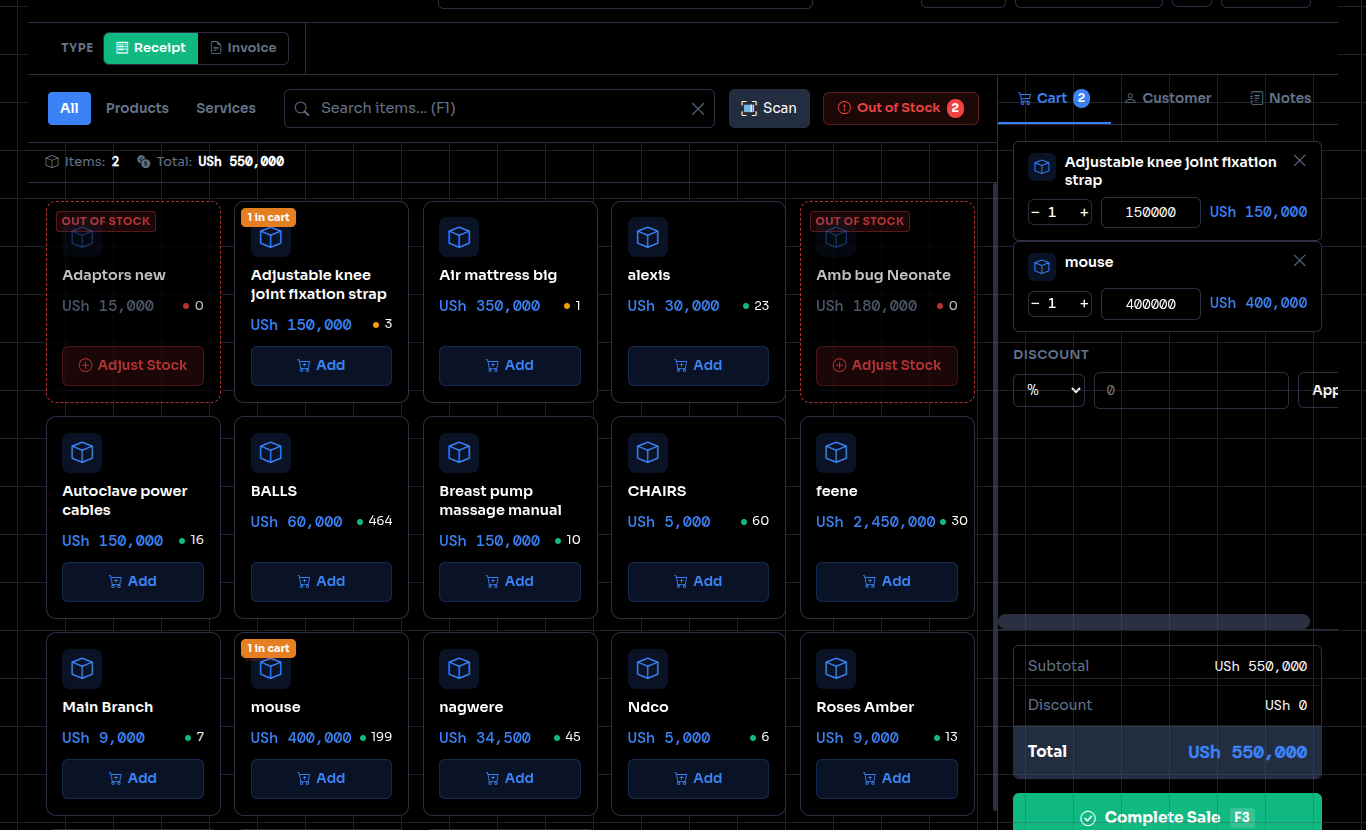The image size is (1366, 830).
Task: Click the OUT OF STOCK badge on Adaptors new
Action: (106, 221)
